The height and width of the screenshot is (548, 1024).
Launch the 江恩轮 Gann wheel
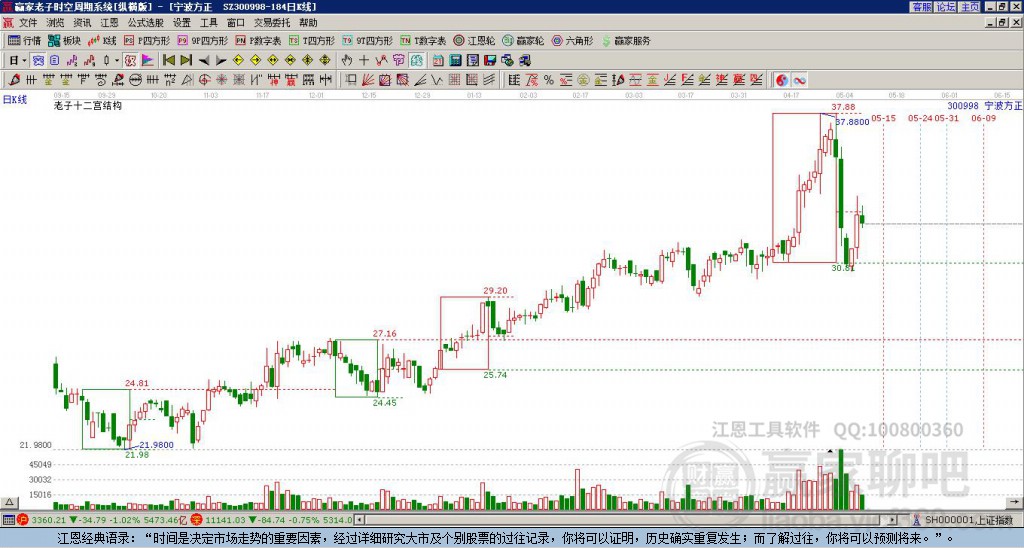tap(474, 40)
